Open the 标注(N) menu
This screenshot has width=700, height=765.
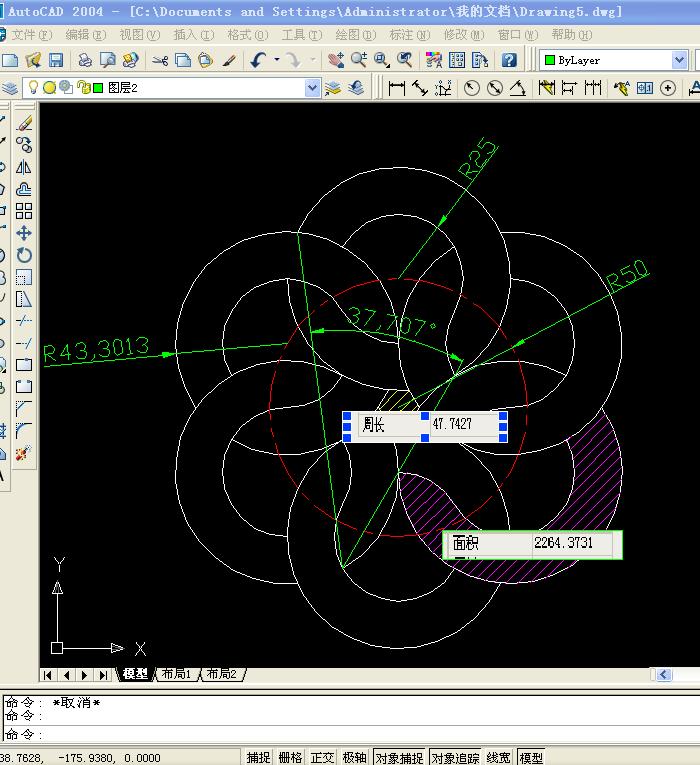(410, 35)
